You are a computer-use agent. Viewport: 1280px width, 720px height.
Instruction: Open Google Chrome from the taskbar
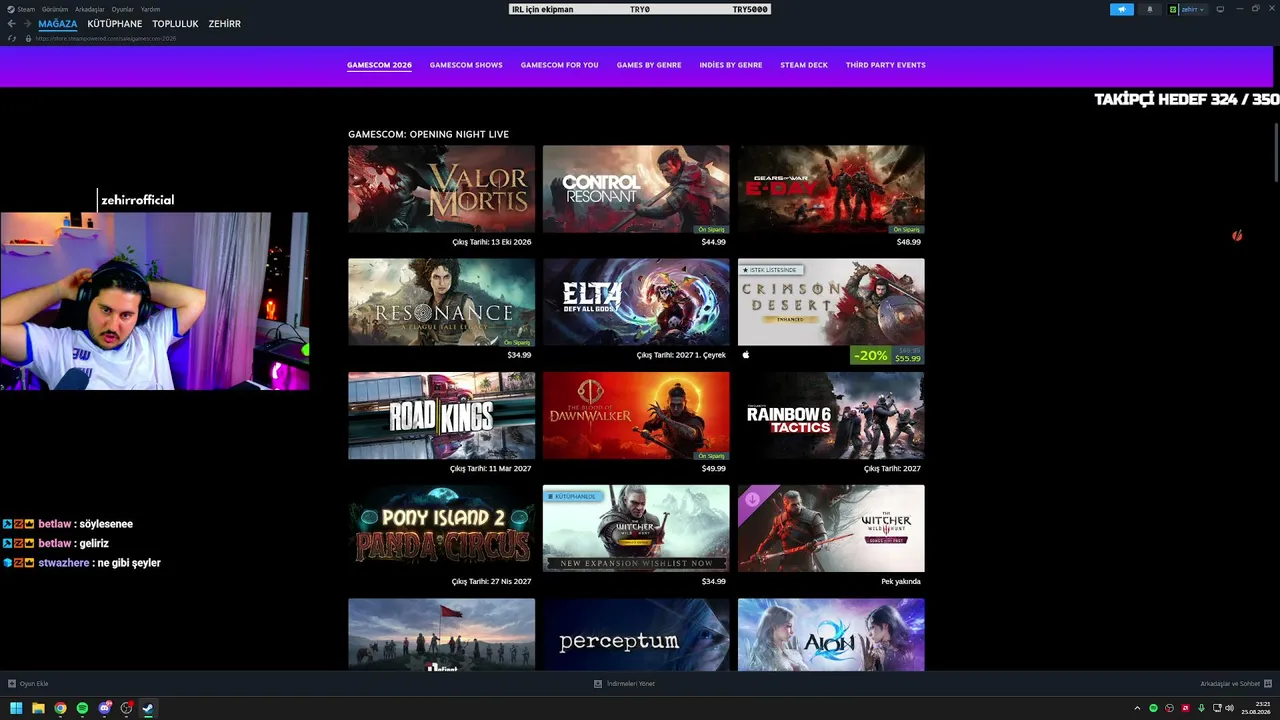pyautogui.click(x=60, y=708)
